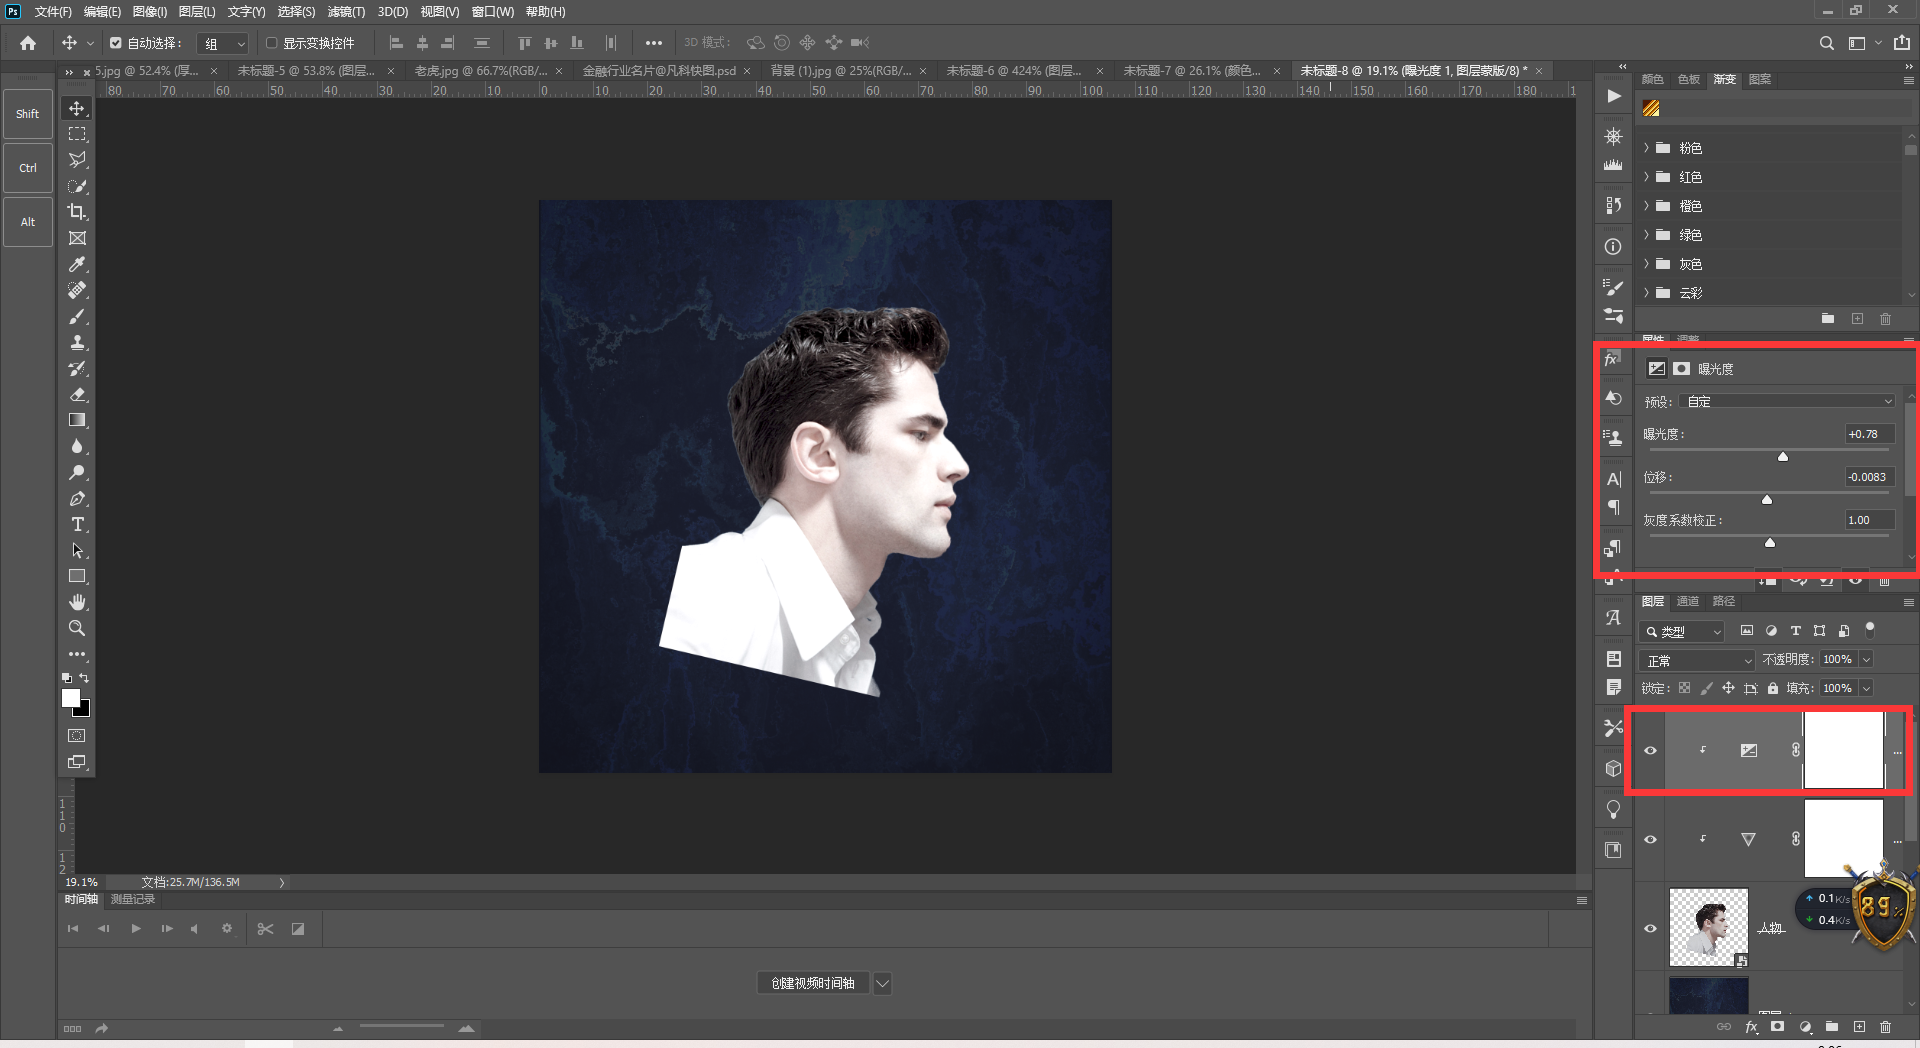The image size is (1920, 1048).
Task: Enable the auto-select (自动选择) checkbox
Action: (x=116, y=43)
